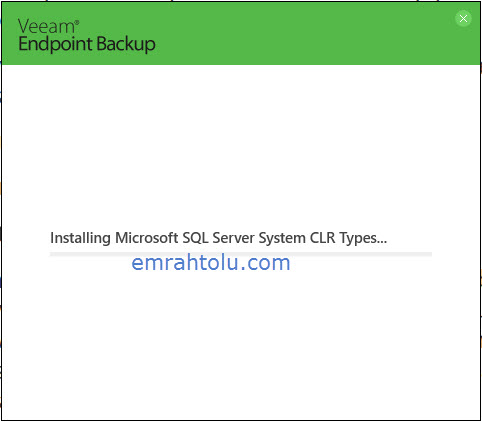Click the word Backup in the header title
Screen dimensions: 482x422
click(126, 44)
